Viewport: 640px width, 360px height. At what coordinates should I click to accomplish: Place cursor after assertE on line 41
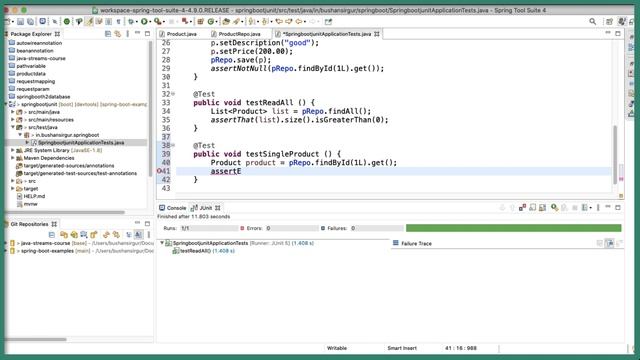[x=241, y=171]
